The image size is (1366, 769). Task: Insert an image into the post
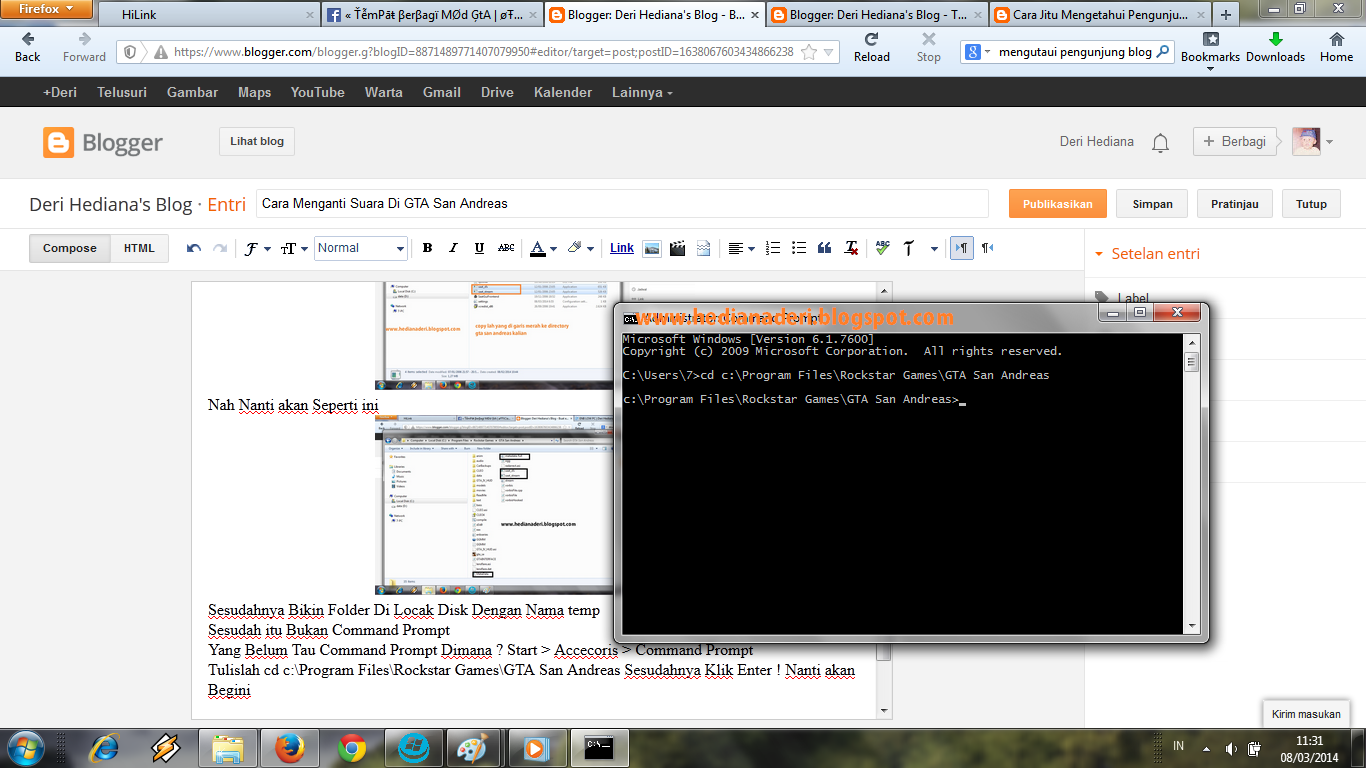click(x=652, y=248)
